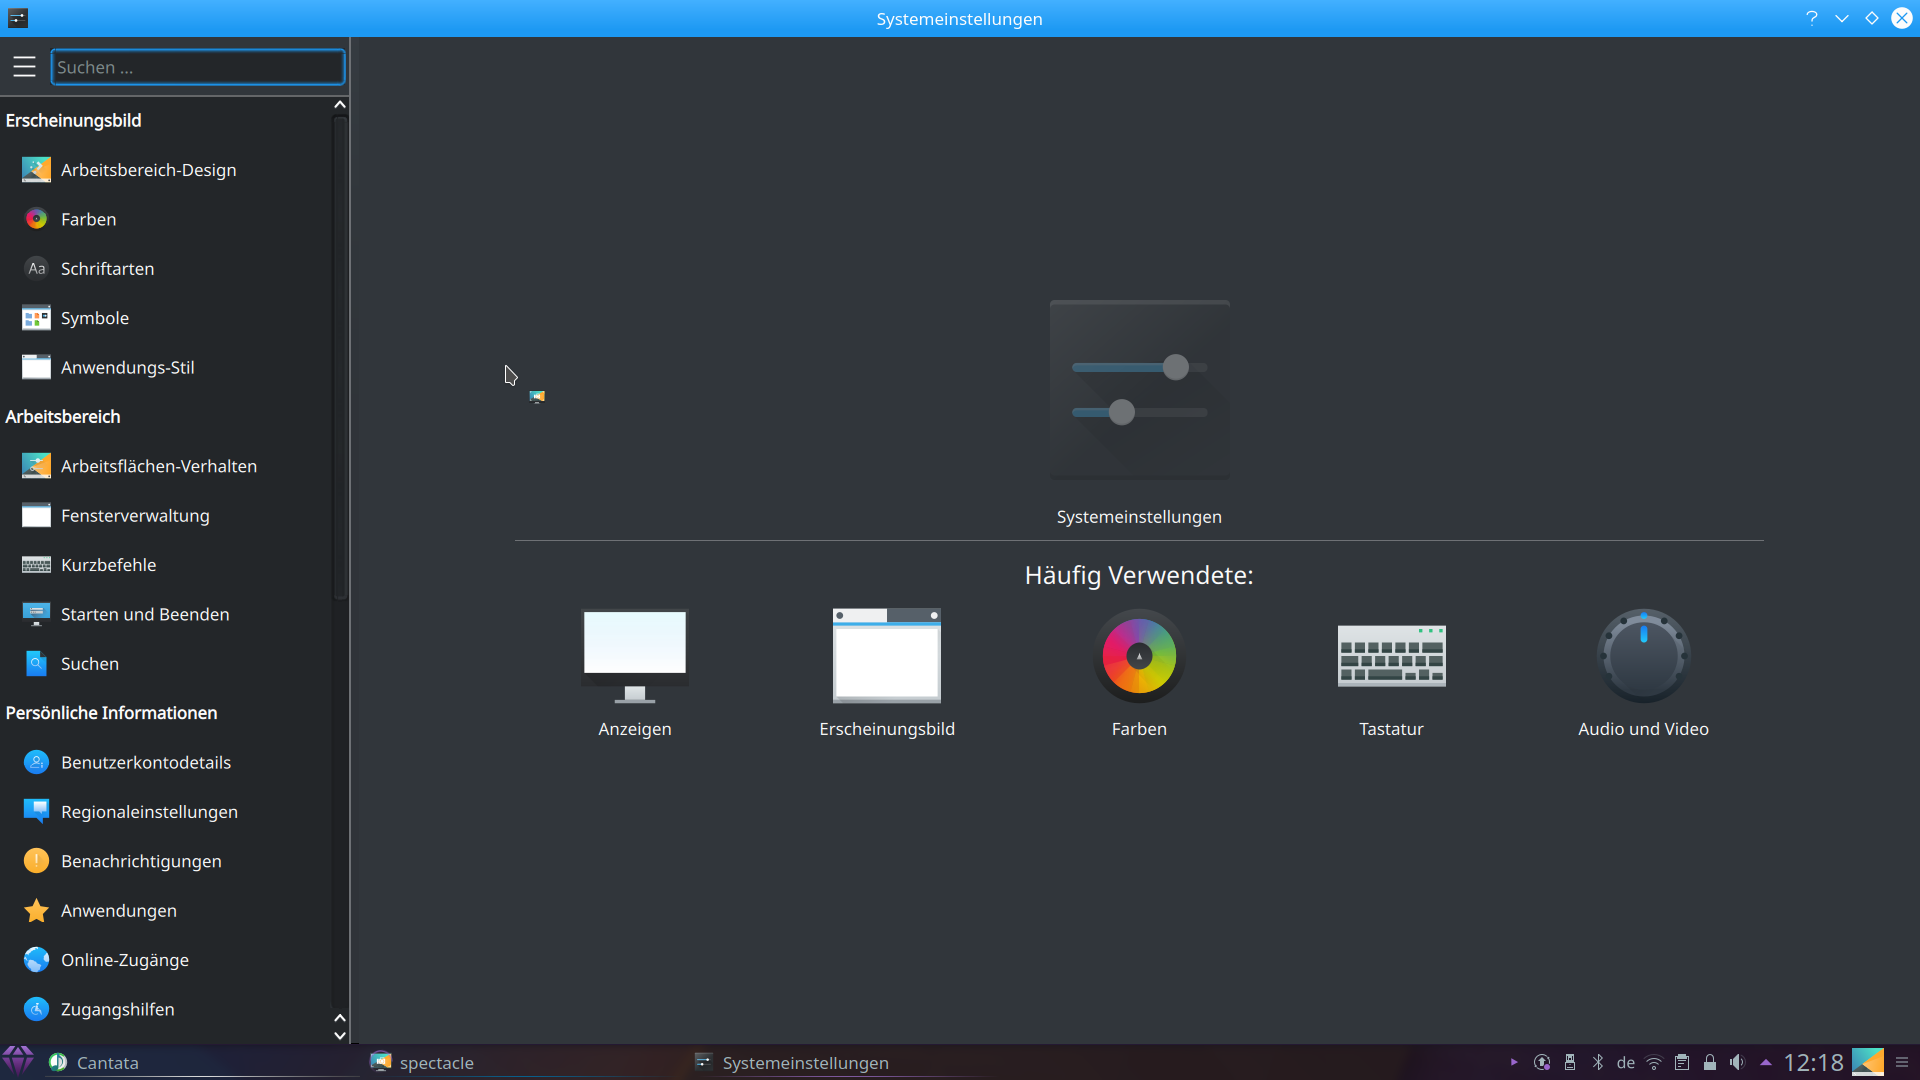This screenshot has height=1080, width=1920.
Task: Select Benachrichtigungen in the sidebar
Action: [x=141, y=861]
